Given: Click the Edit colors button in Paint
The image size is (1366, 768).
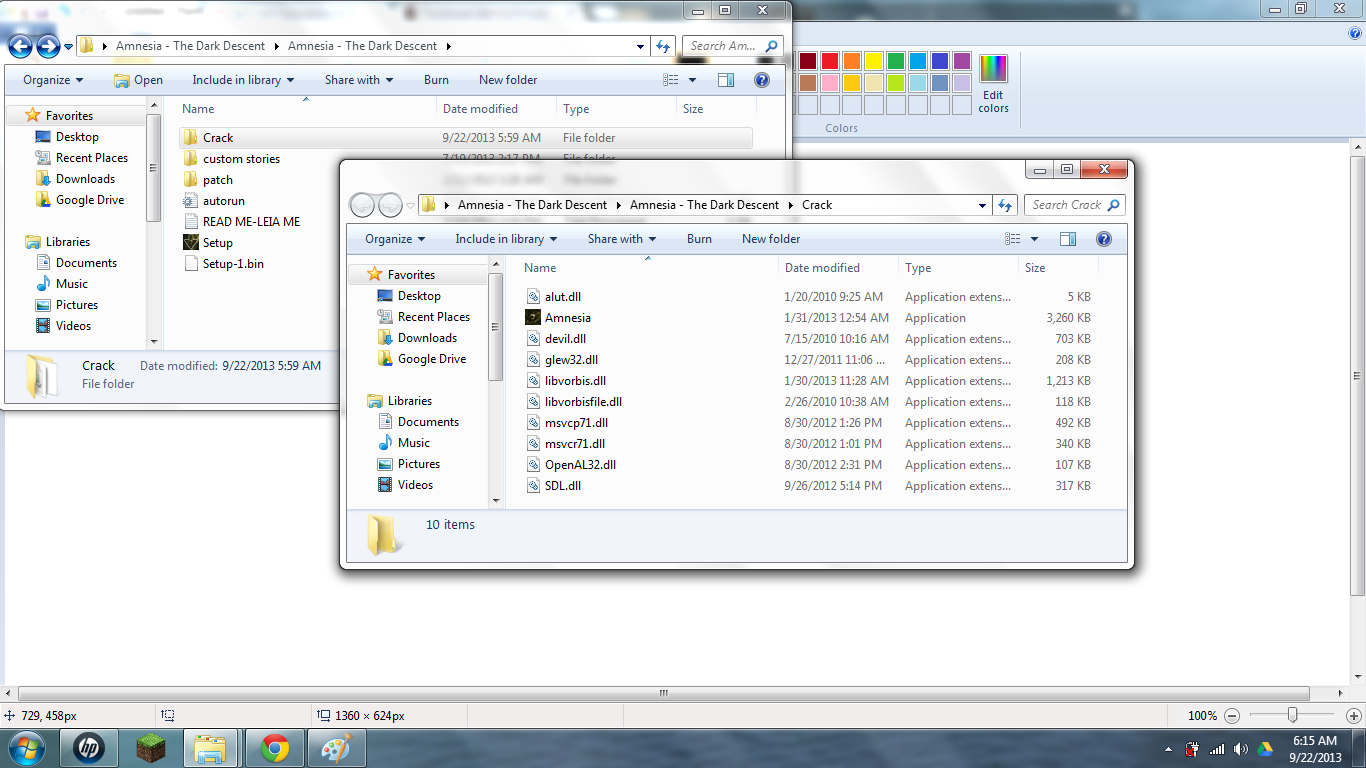Looking at the screenshot, I should click(993, 84).
